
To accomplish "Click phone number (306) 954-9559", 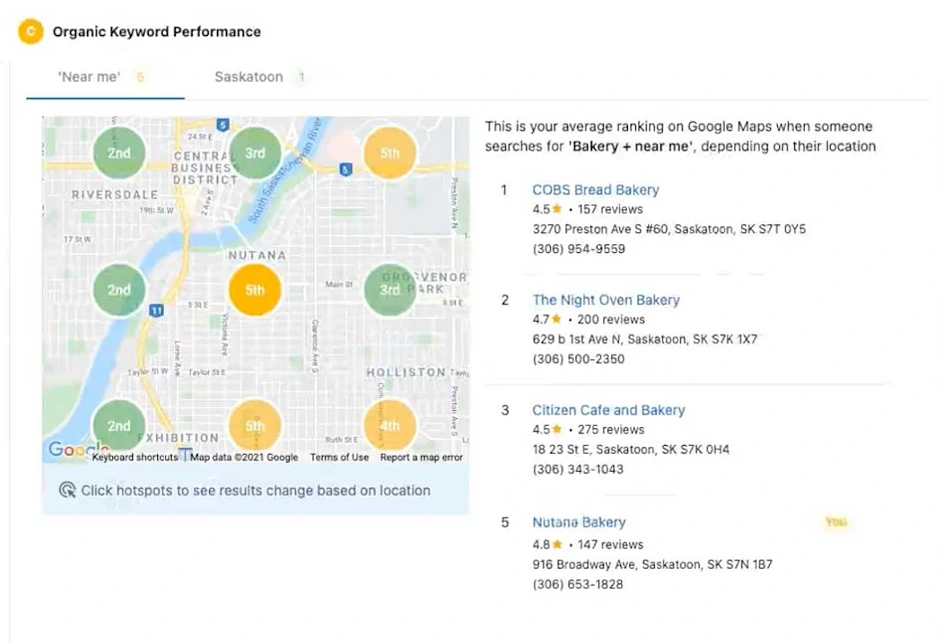I will click(x=579, y=249).
